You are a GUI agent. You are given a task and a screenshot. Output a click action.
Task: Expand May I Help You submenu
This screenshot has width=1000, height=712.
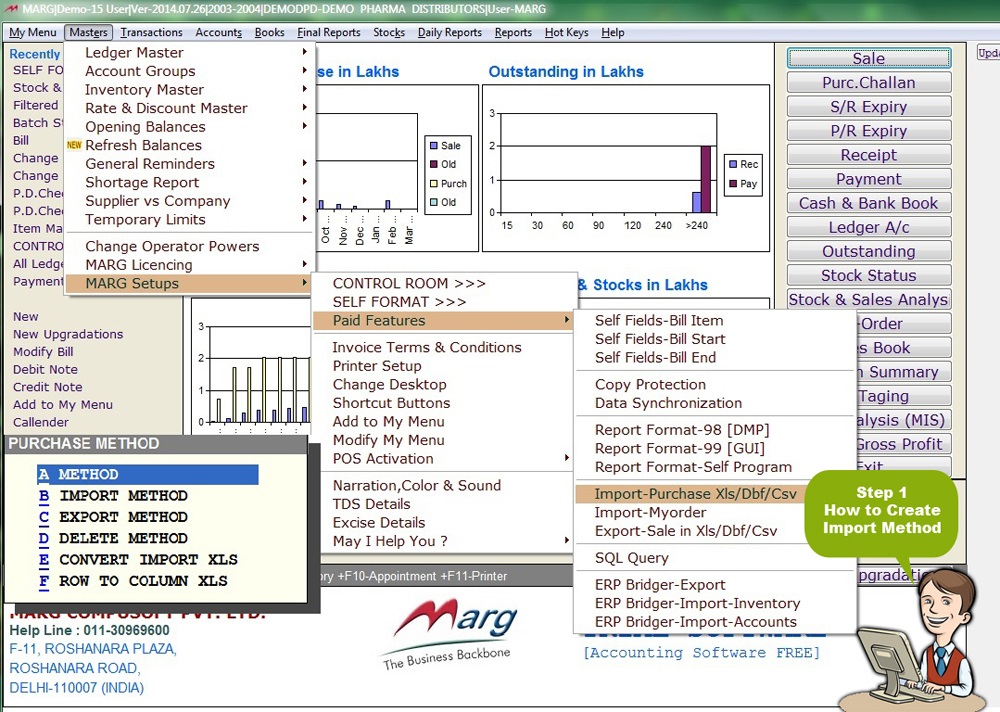[443, 540]
